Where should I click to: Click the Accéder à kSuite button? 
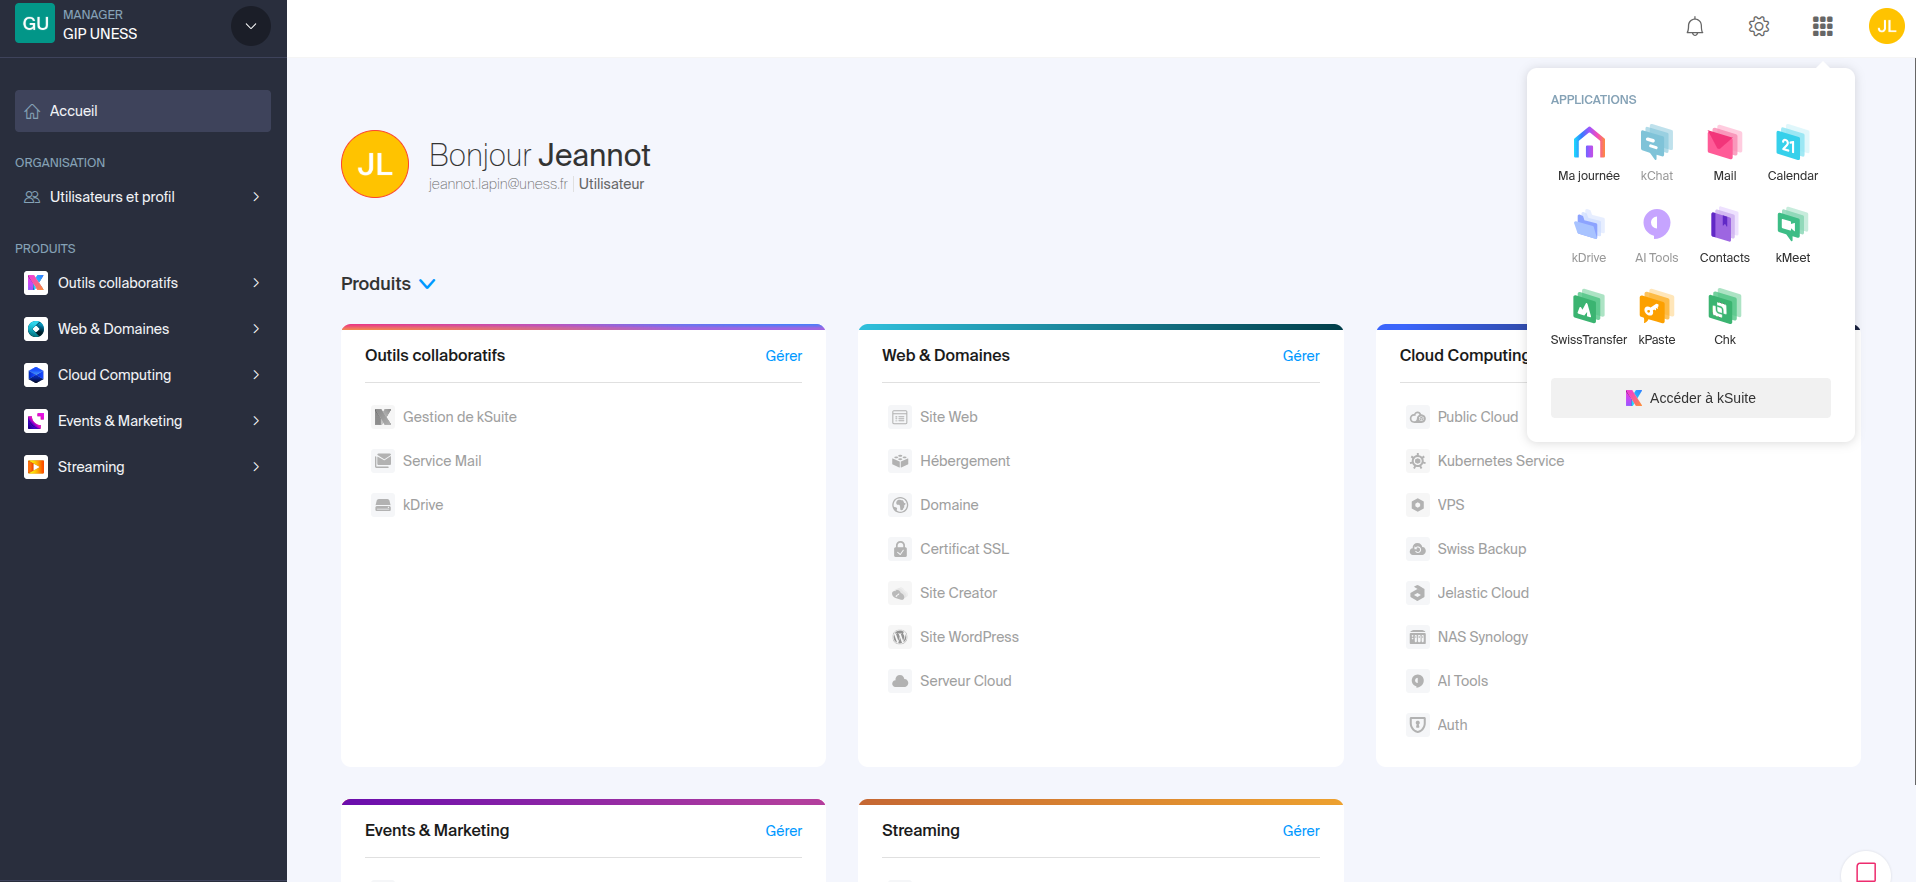click(x=1690, y=398)
